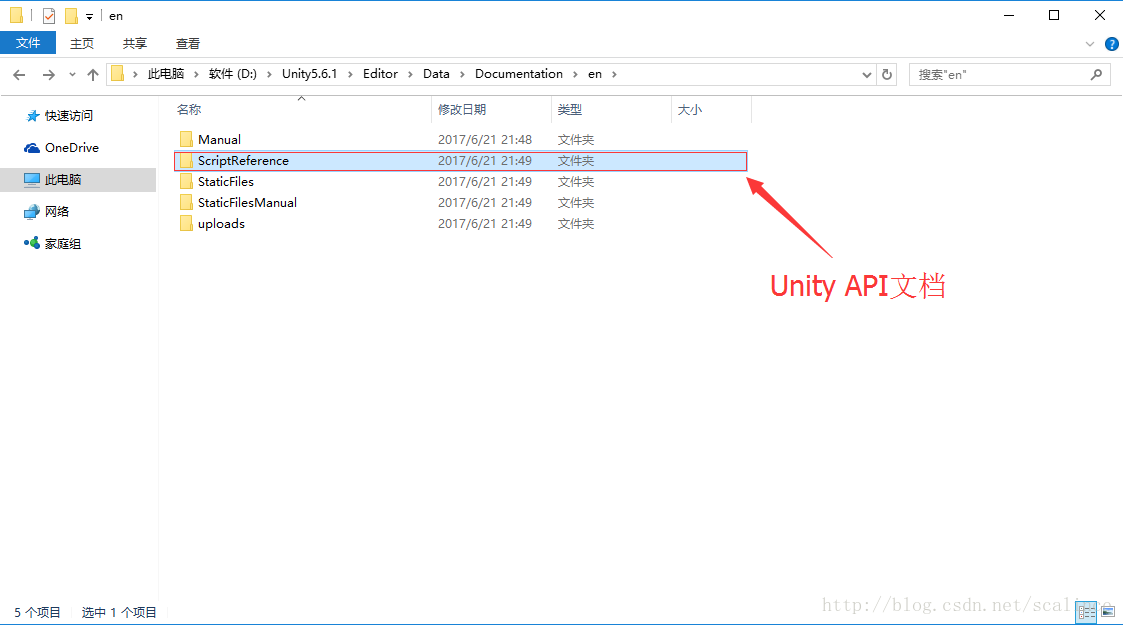Viewport: 1123px width, 625px height.
Task: Click the Properties quick access icon
Action: 49,16
